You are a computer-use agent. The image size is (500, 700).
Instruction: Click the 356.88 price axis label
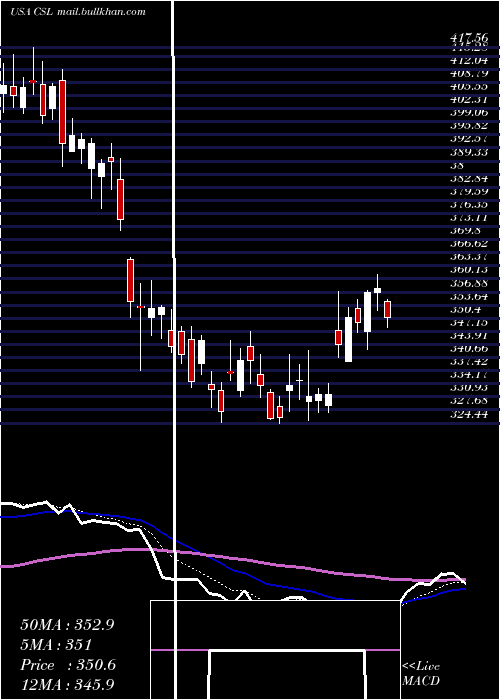click(468, 284)
